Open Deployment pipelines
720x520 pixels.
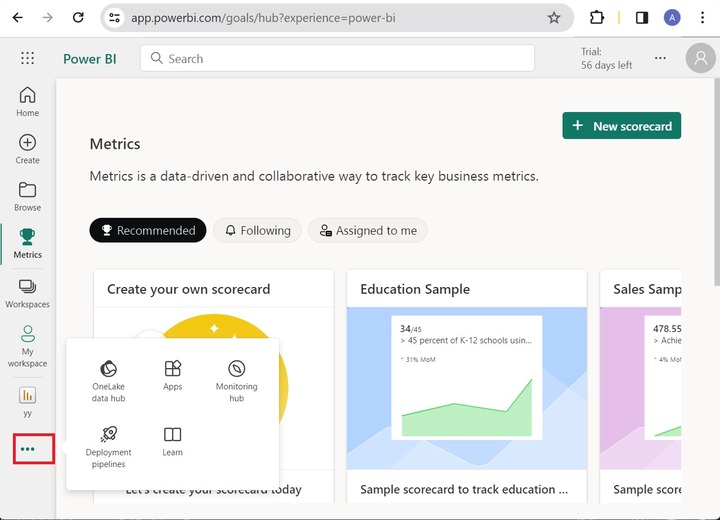click(x=108, y=435)
